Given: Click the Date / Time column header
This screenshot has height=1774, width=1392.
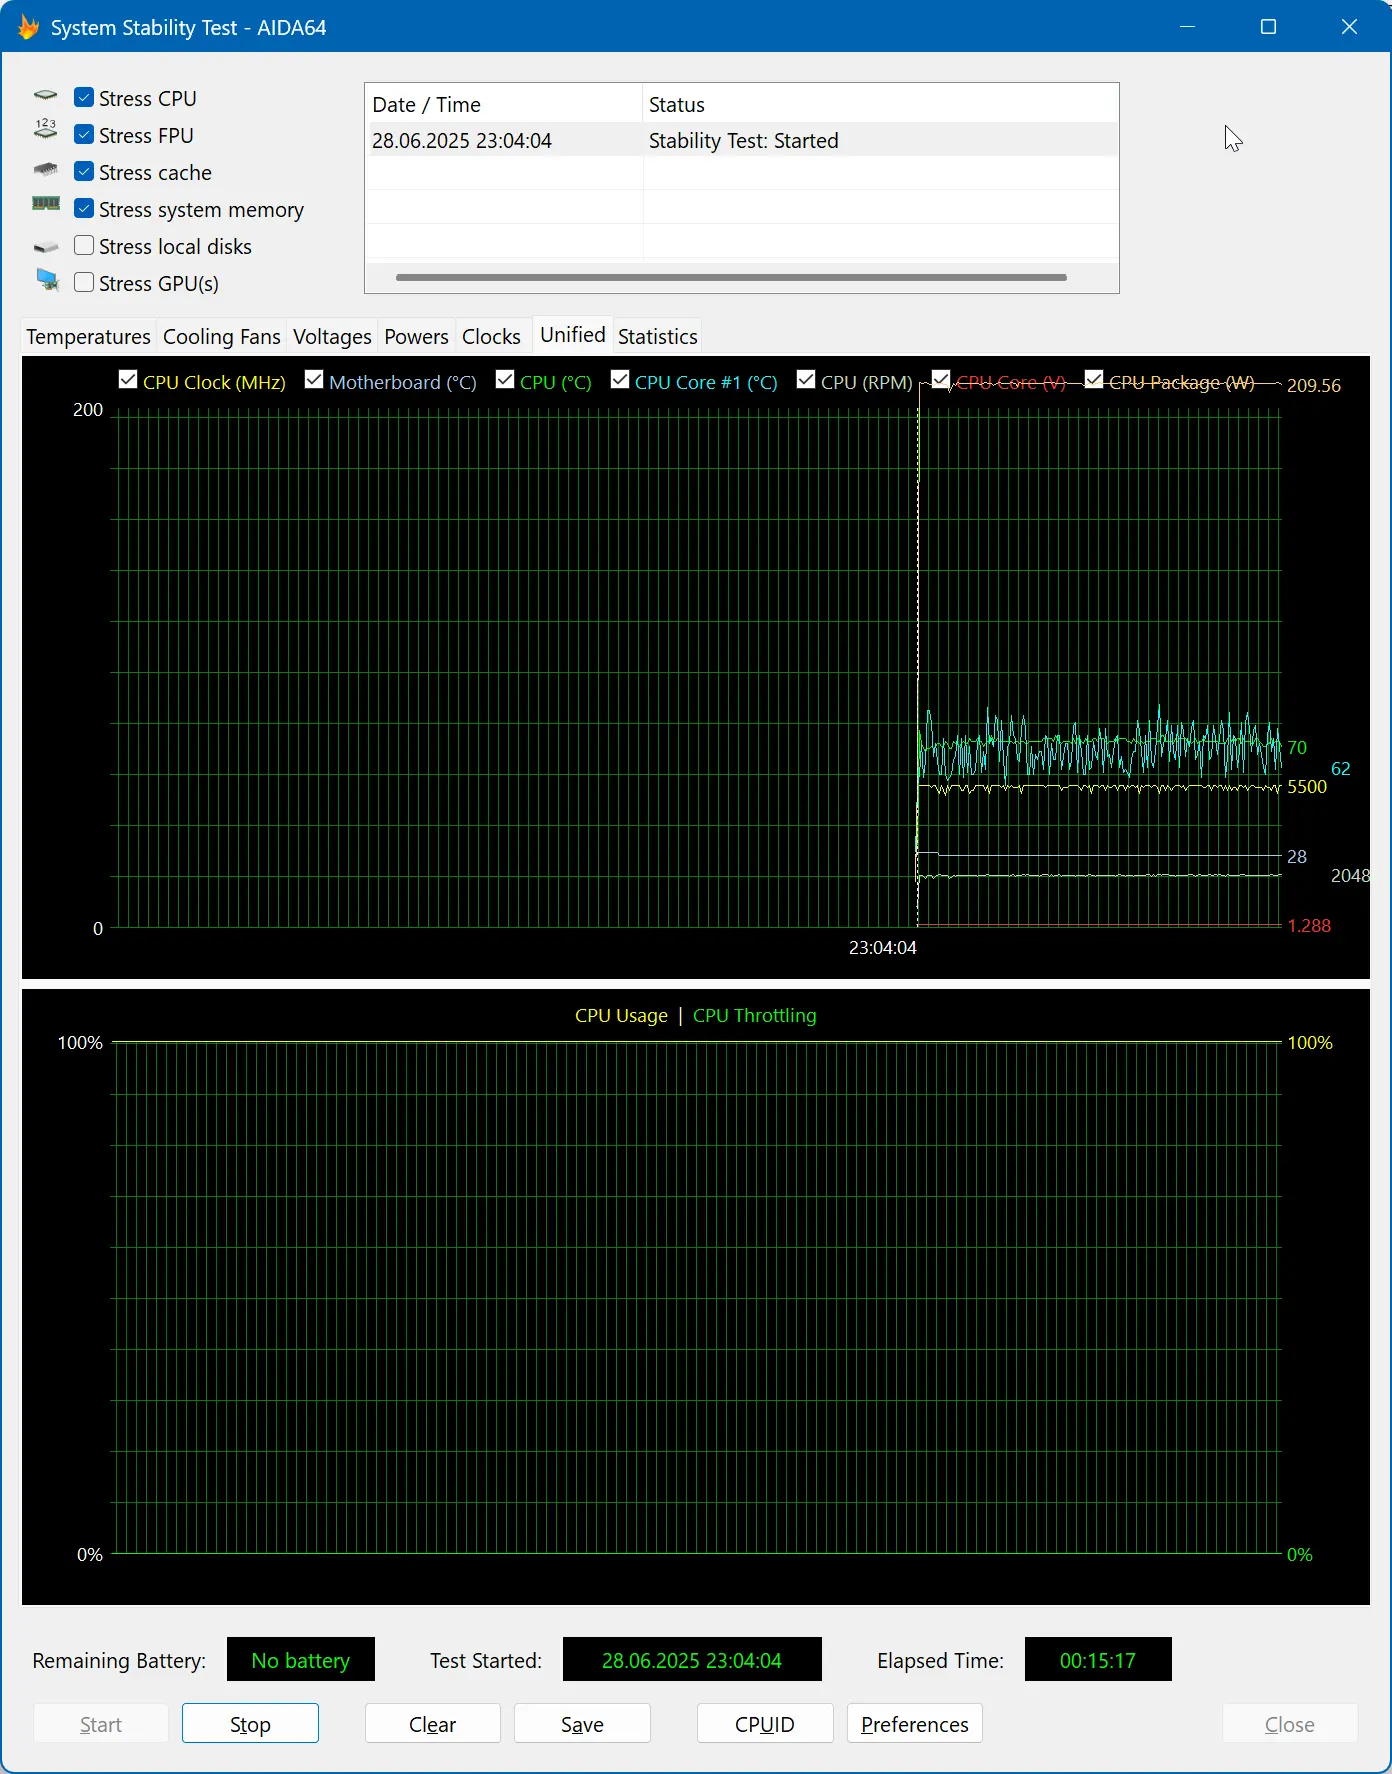Looking at the screenshot, I should 504,105.
